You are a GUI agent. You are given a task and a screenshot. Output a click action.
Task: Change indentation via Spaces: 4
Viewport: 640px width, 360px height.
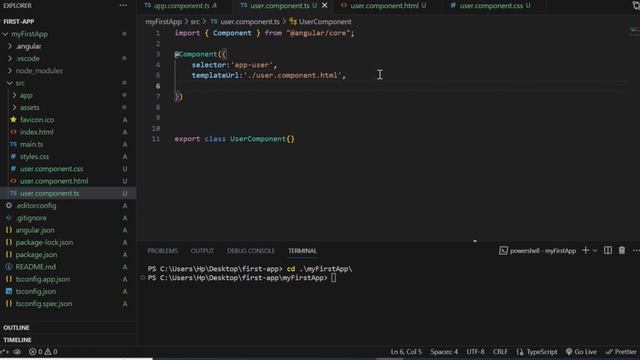pos(444,351)
